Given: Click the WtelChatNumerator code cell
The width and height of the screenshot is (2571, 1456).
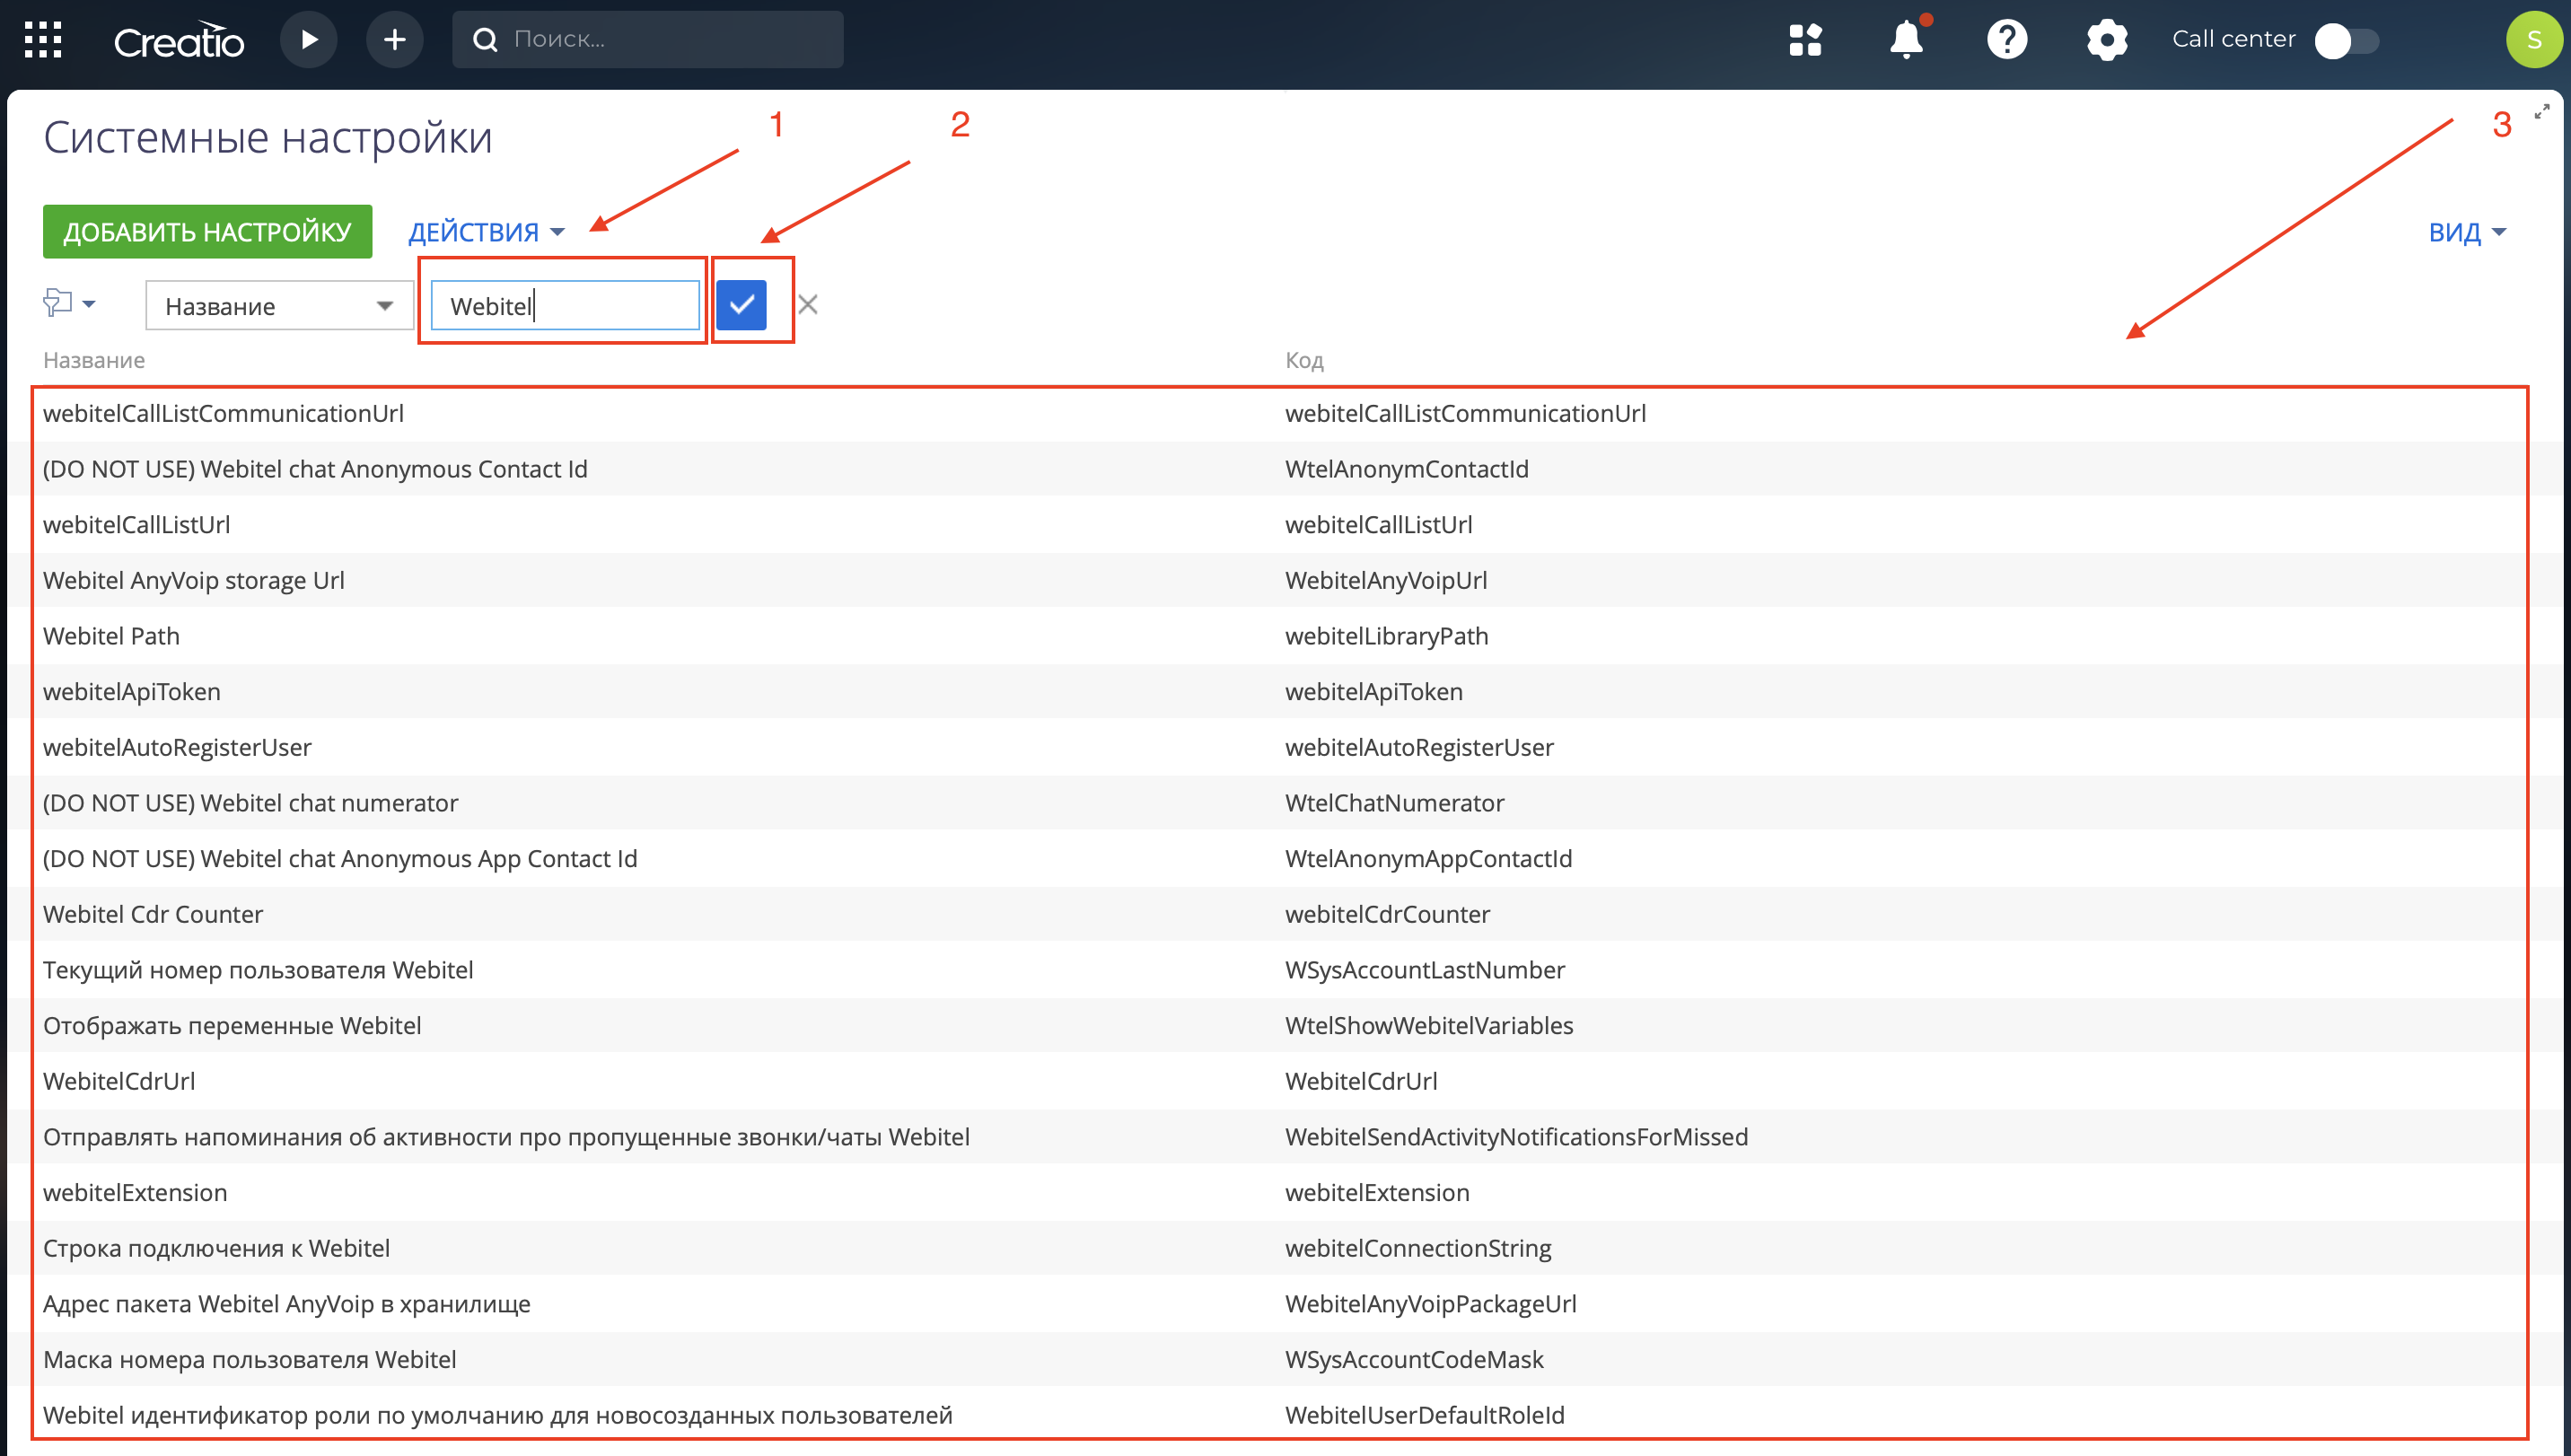Looking at the screenshot, I should [x=1395, y=803].
